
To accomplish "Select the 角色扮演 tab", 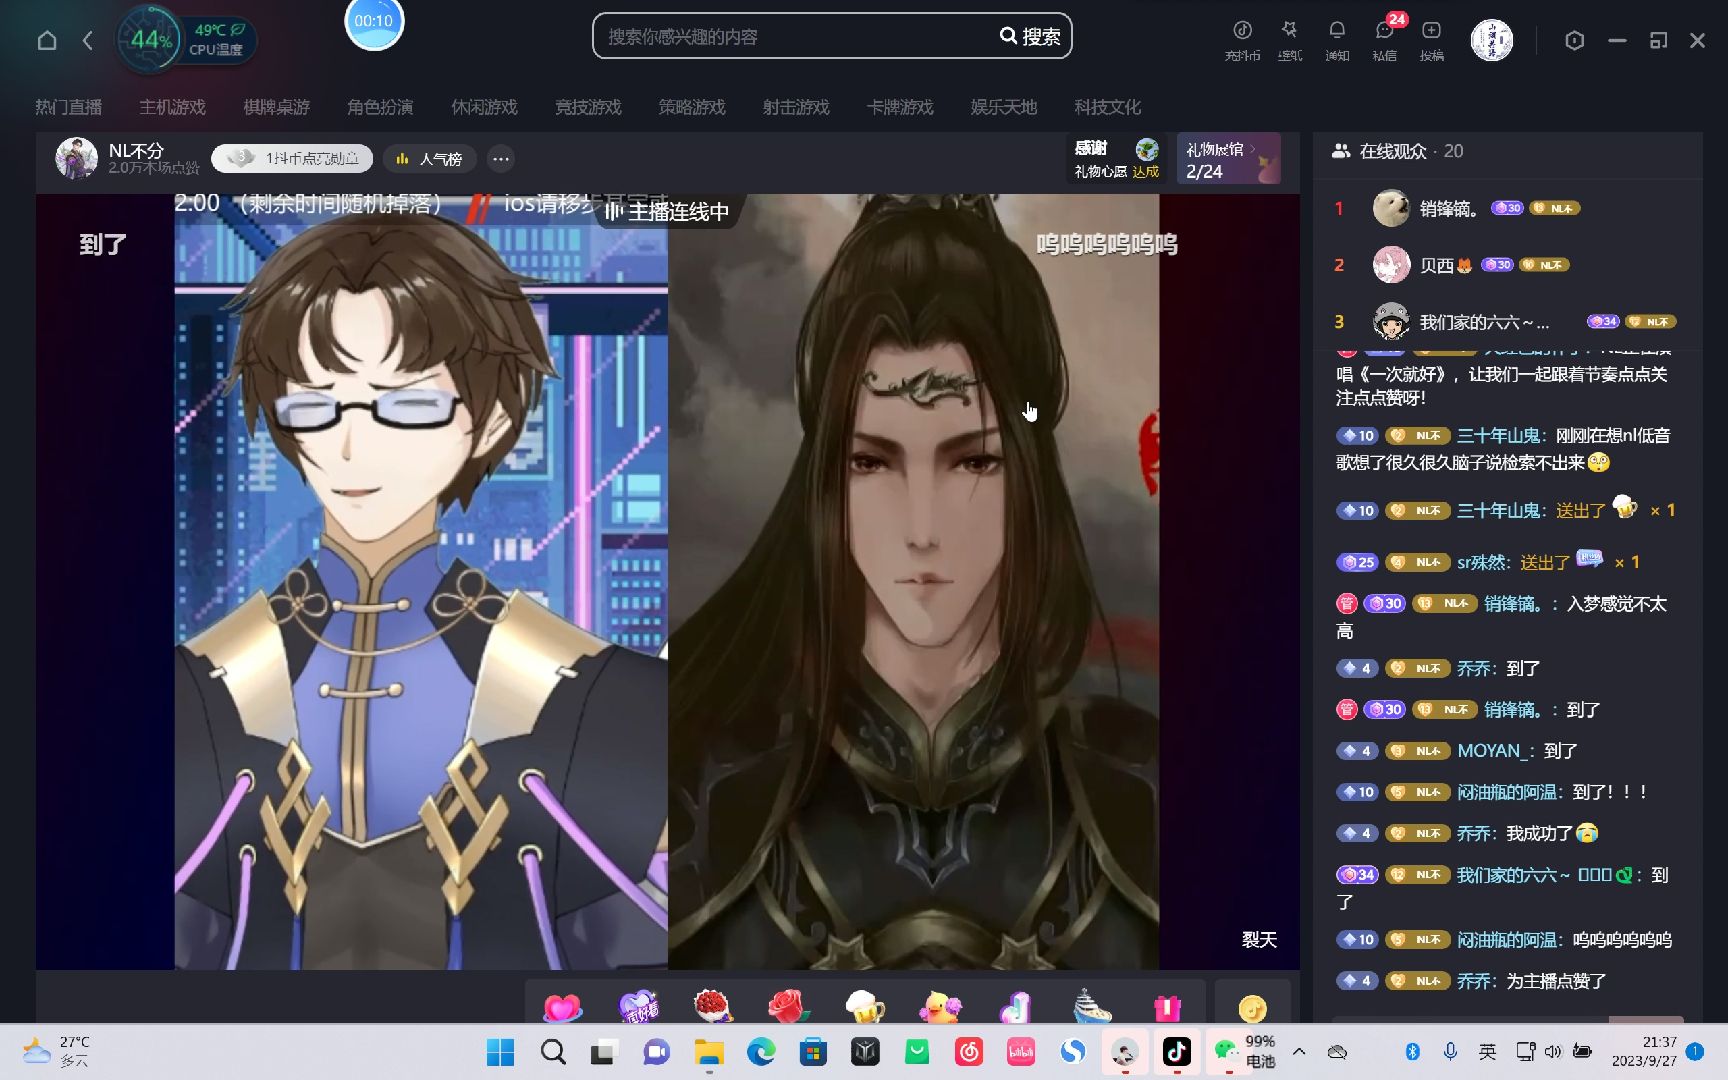I will click(380, 107).
